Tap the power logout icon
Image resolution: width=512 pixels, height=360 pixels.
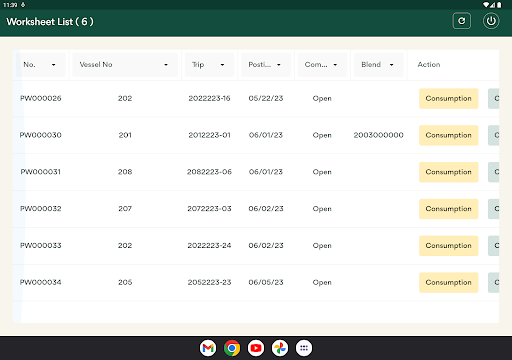pos(491,21)
